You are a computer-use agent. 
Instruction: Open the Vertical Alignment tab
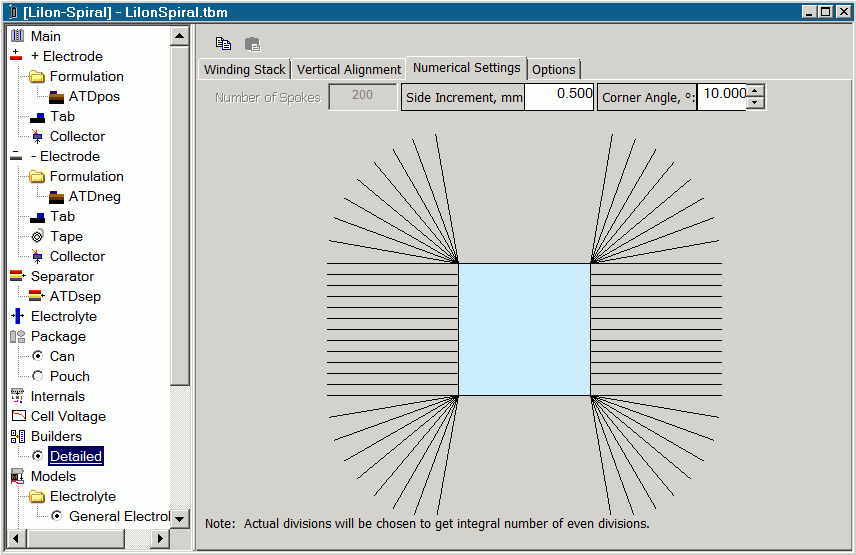[x=349, y=70]
